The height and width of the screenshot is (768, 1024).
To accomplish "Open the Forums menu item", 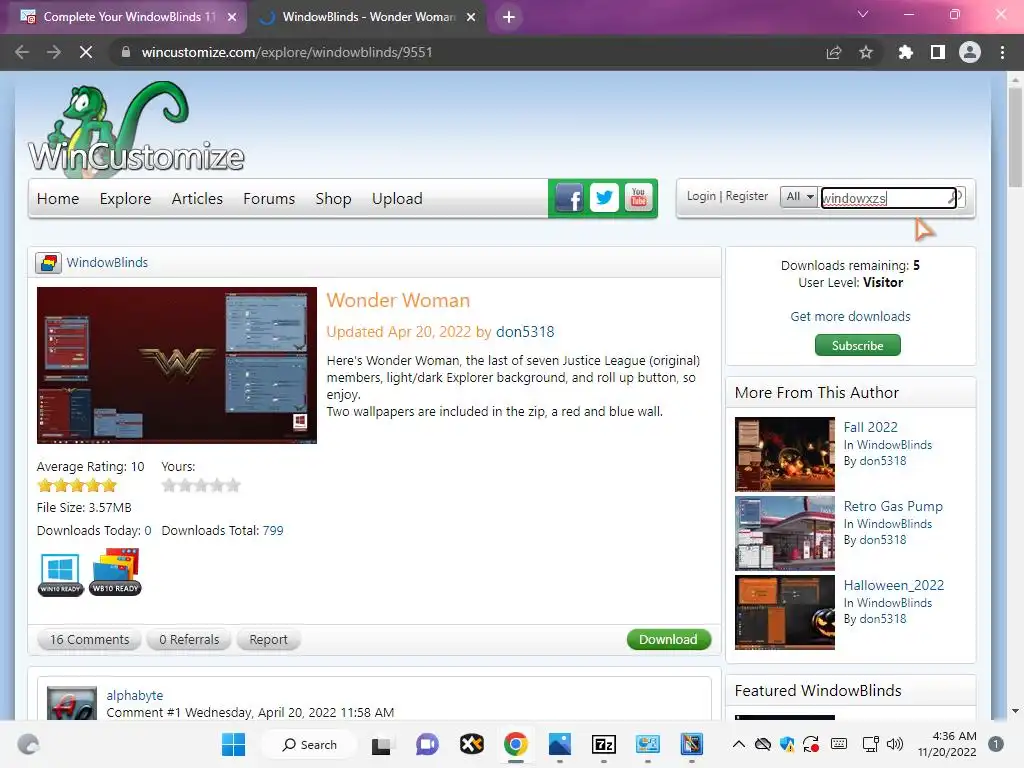I will (269, 199).
